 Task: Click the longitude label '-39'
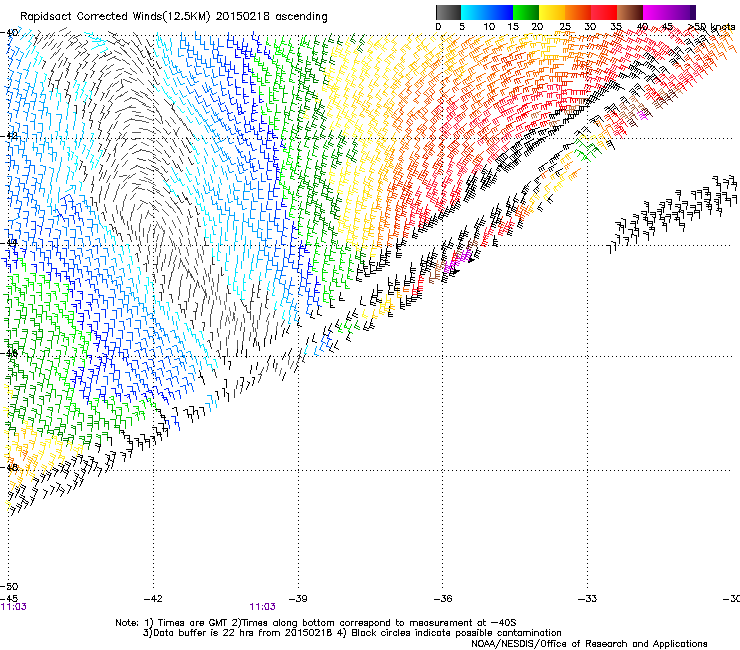coord(298,599)
